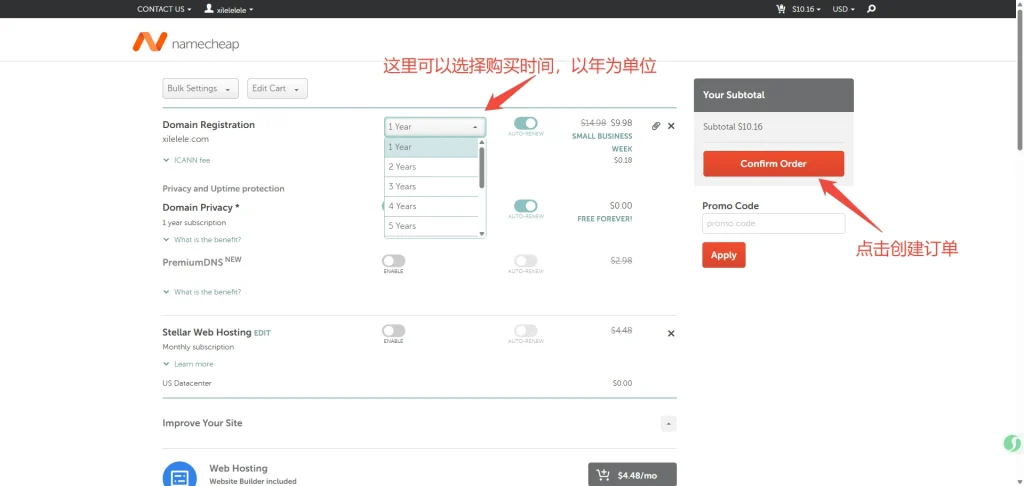Click the FREE FOREVER! label

coord(605,219)
